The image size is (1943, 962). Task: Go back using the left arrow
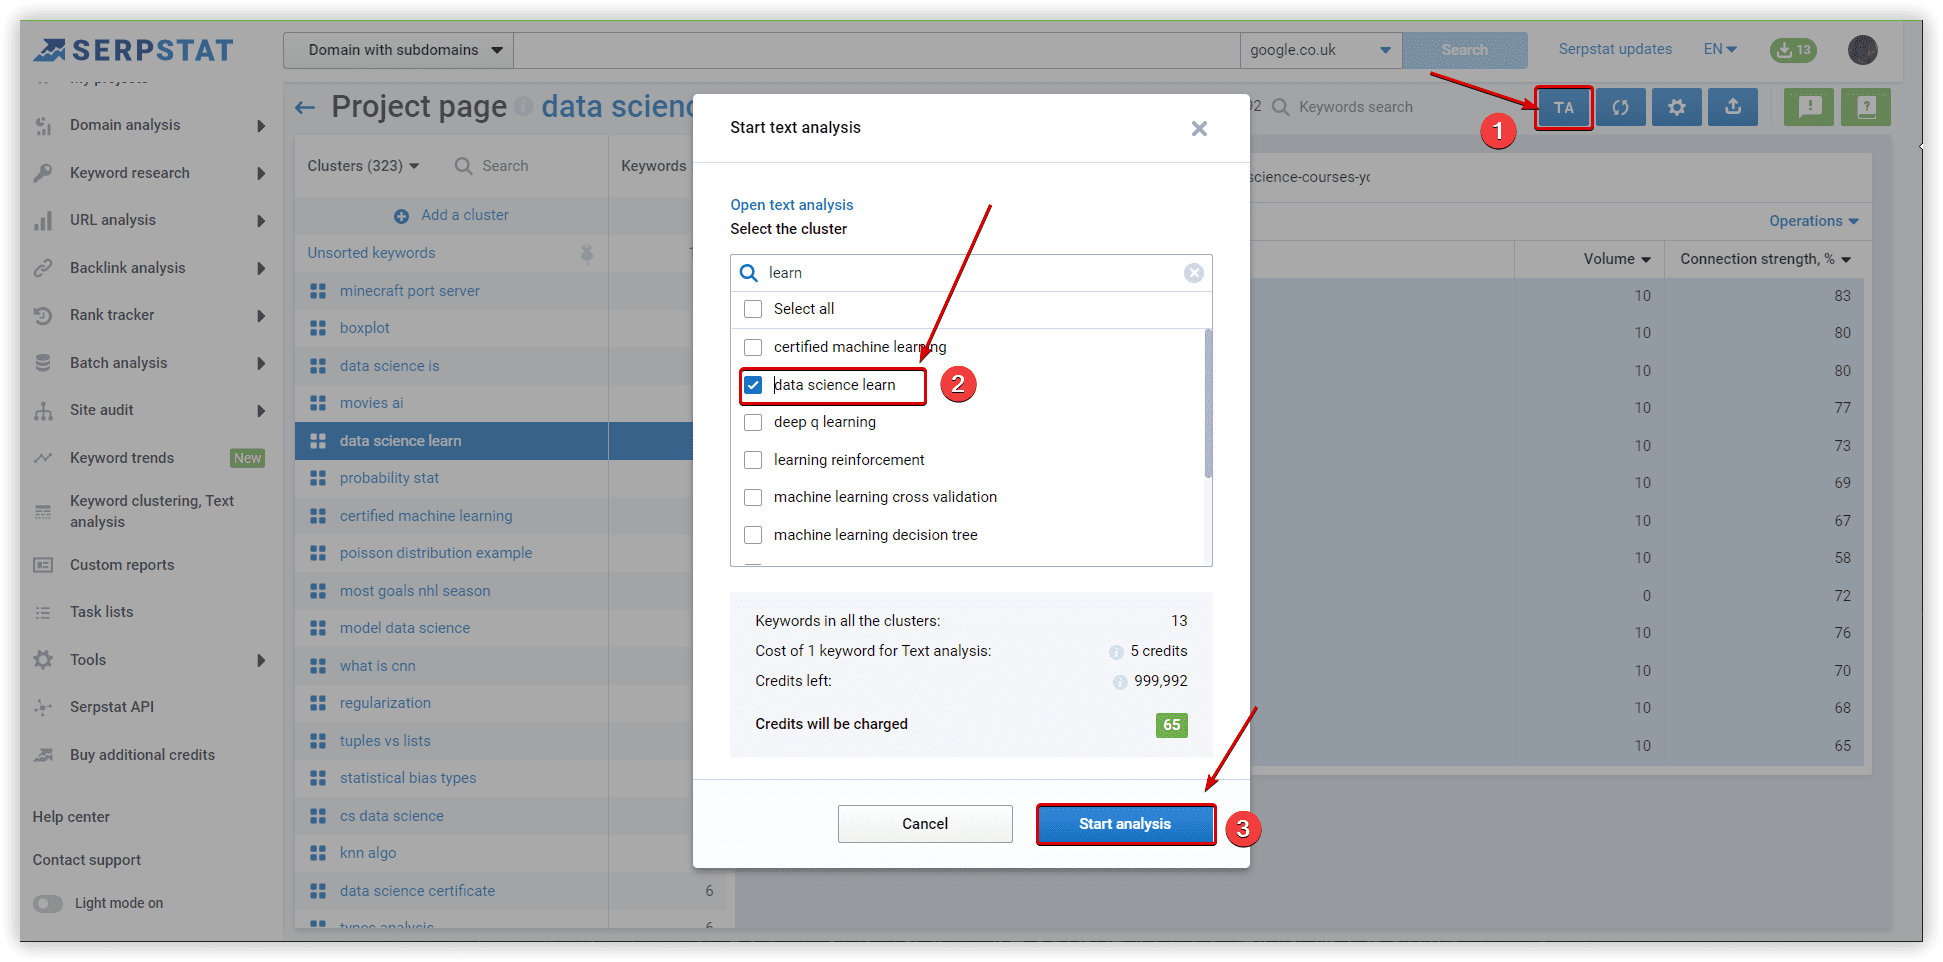coord(305,107)
